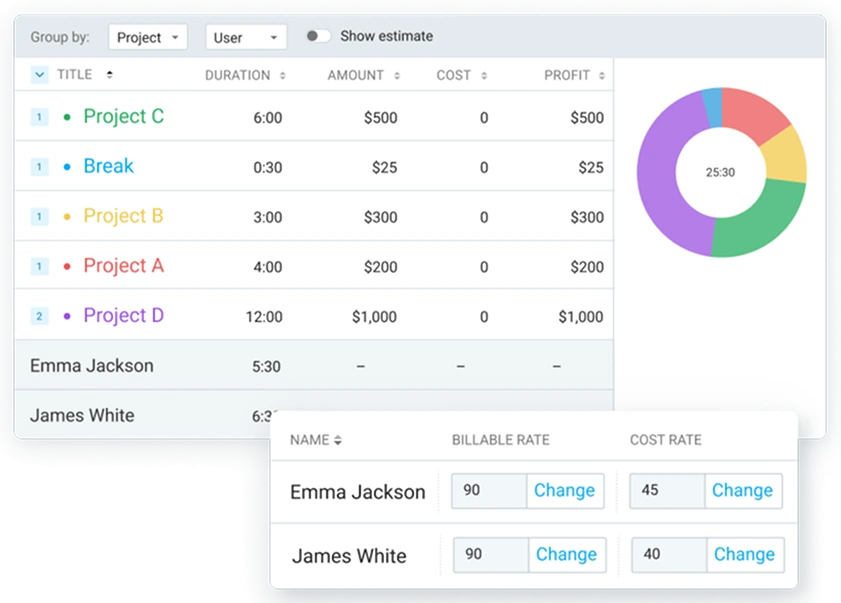
Task: Collapse Project D entry count badge
Action: (39, 316)
